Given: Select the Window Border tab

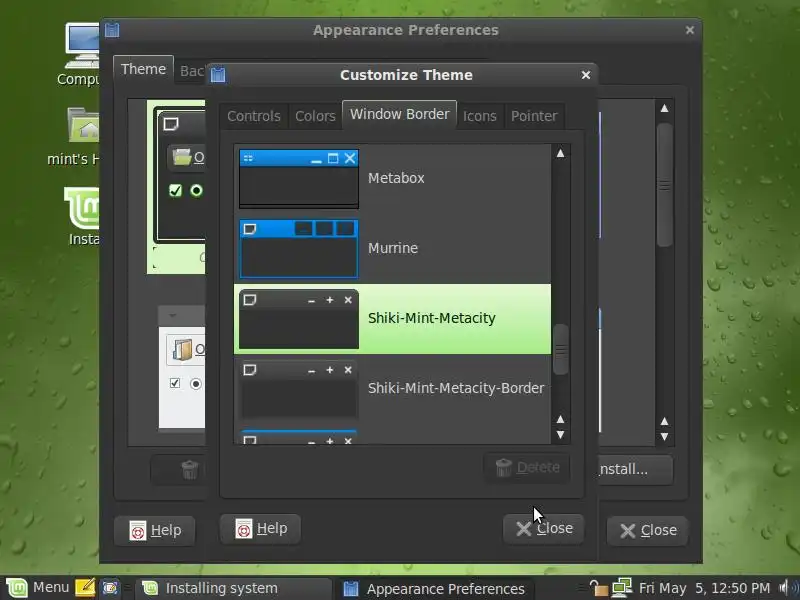Looking at the screenshot, I should [399, 114].
